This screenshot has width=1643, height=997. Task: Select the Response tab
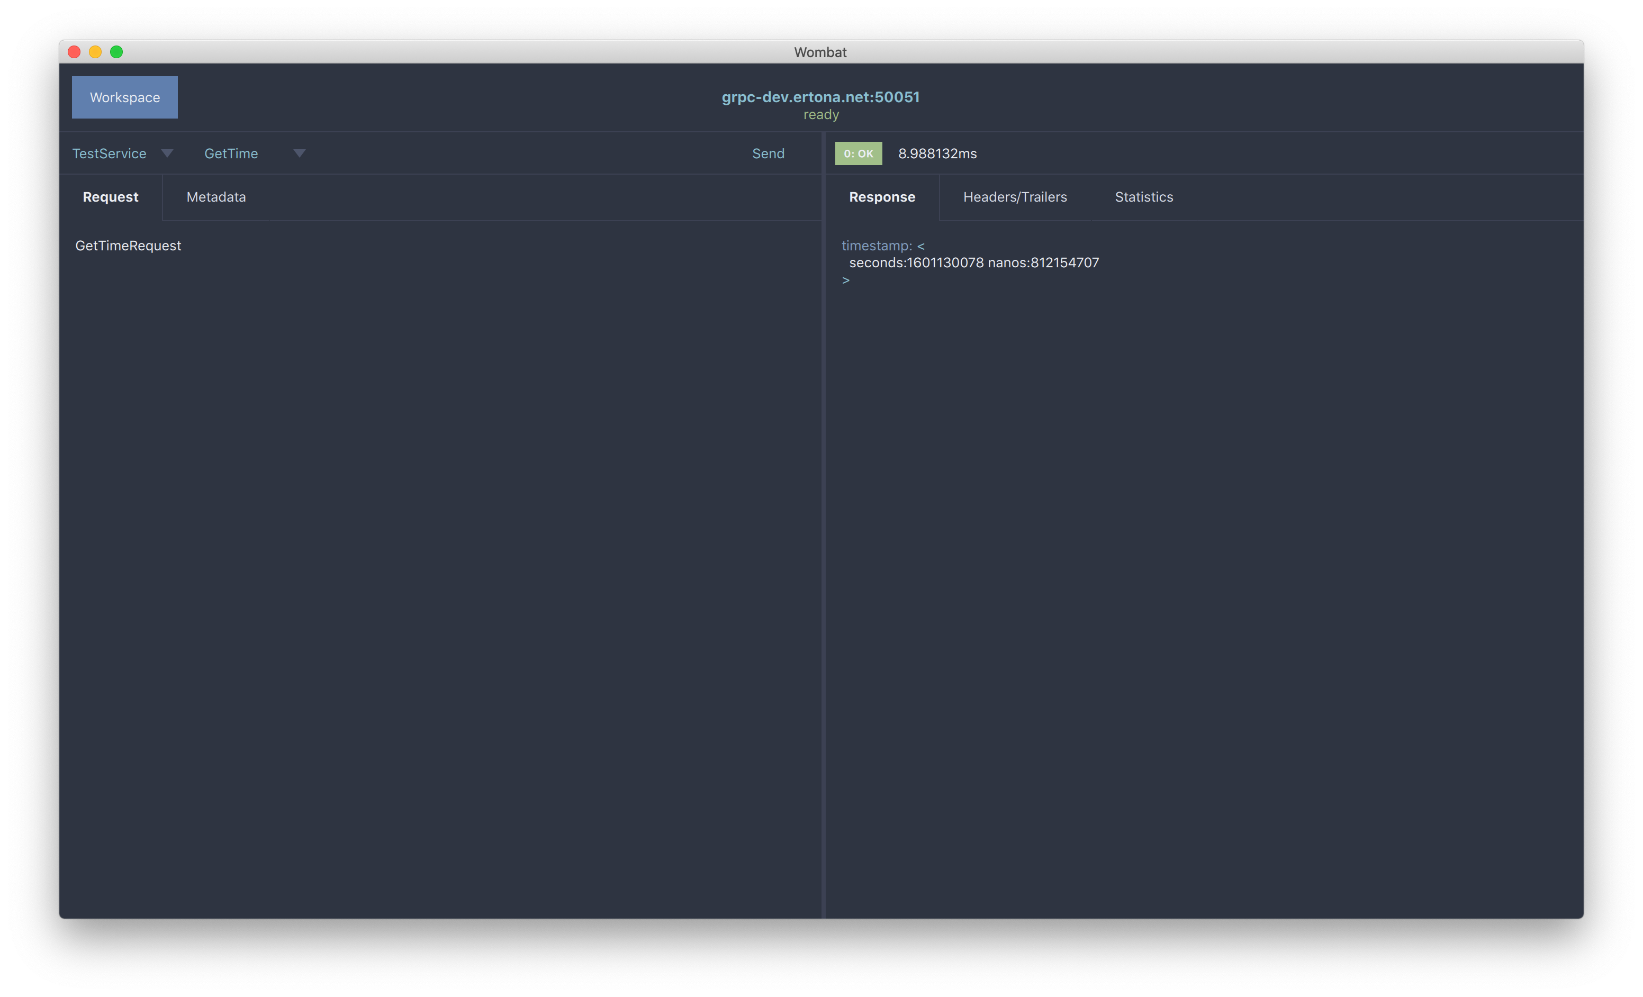pos(881,197)
